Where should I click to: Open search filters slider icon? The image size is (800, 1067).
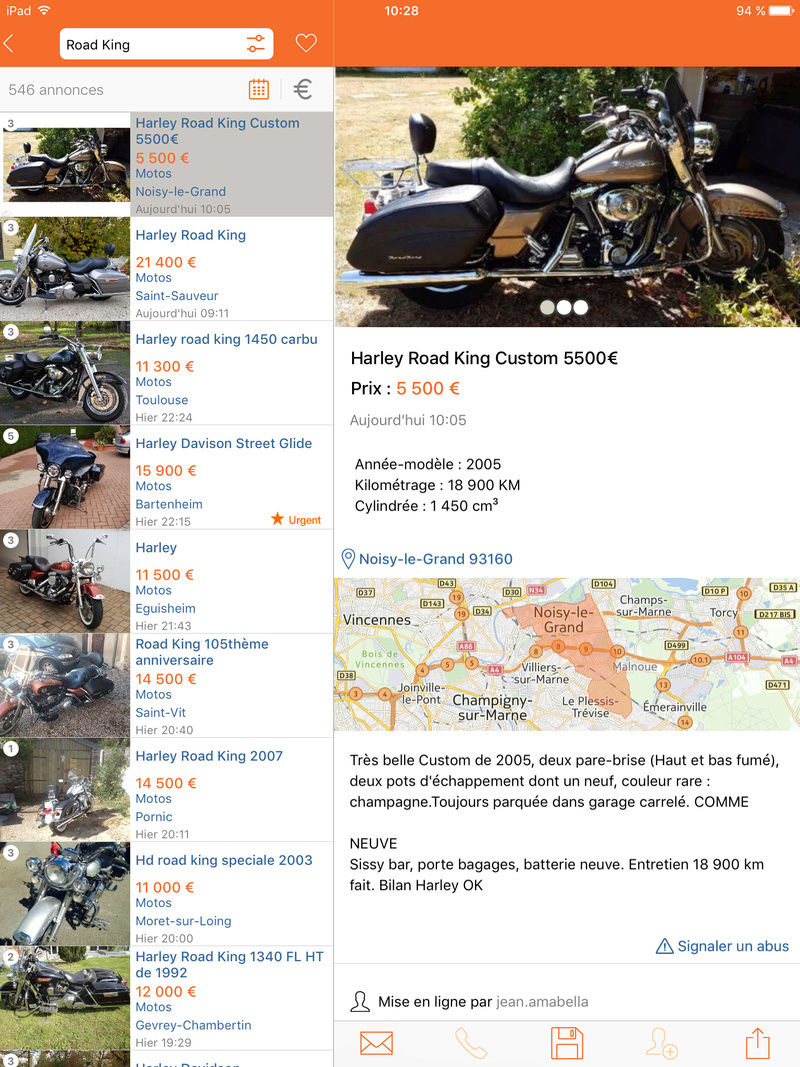256,44
